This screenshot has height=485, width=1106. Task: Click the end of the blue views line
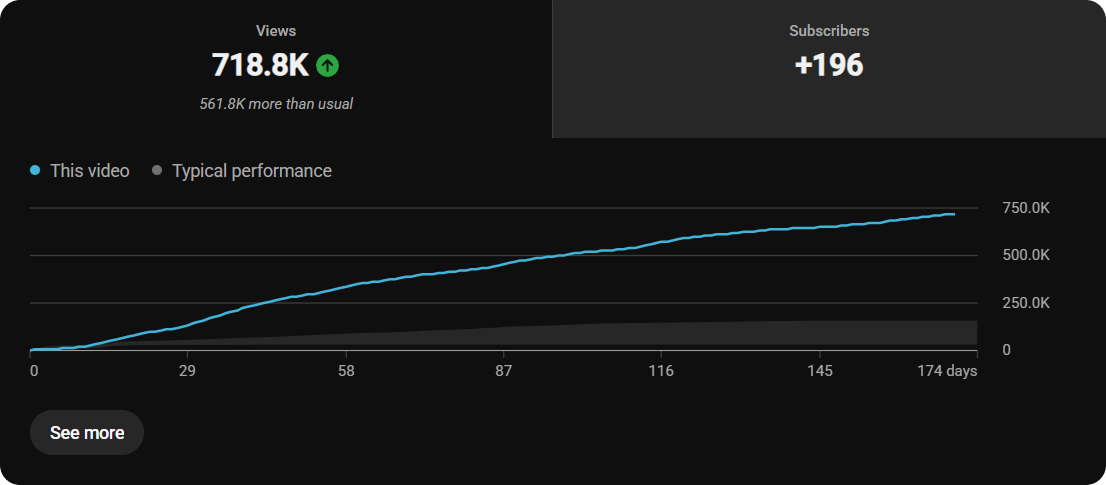(954, 214)
